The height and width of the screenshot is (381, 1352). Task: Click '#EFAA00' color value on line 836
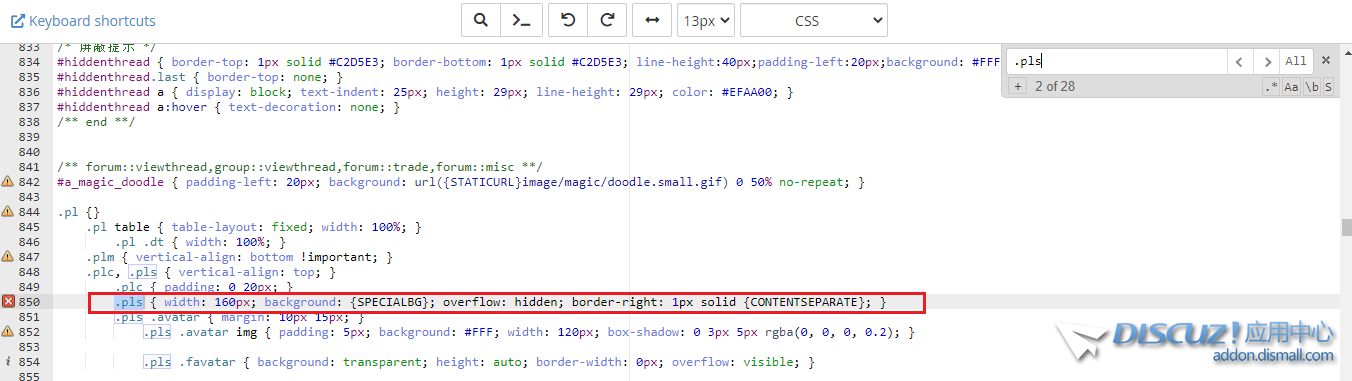pyautogui.click(x=750, y=92)
